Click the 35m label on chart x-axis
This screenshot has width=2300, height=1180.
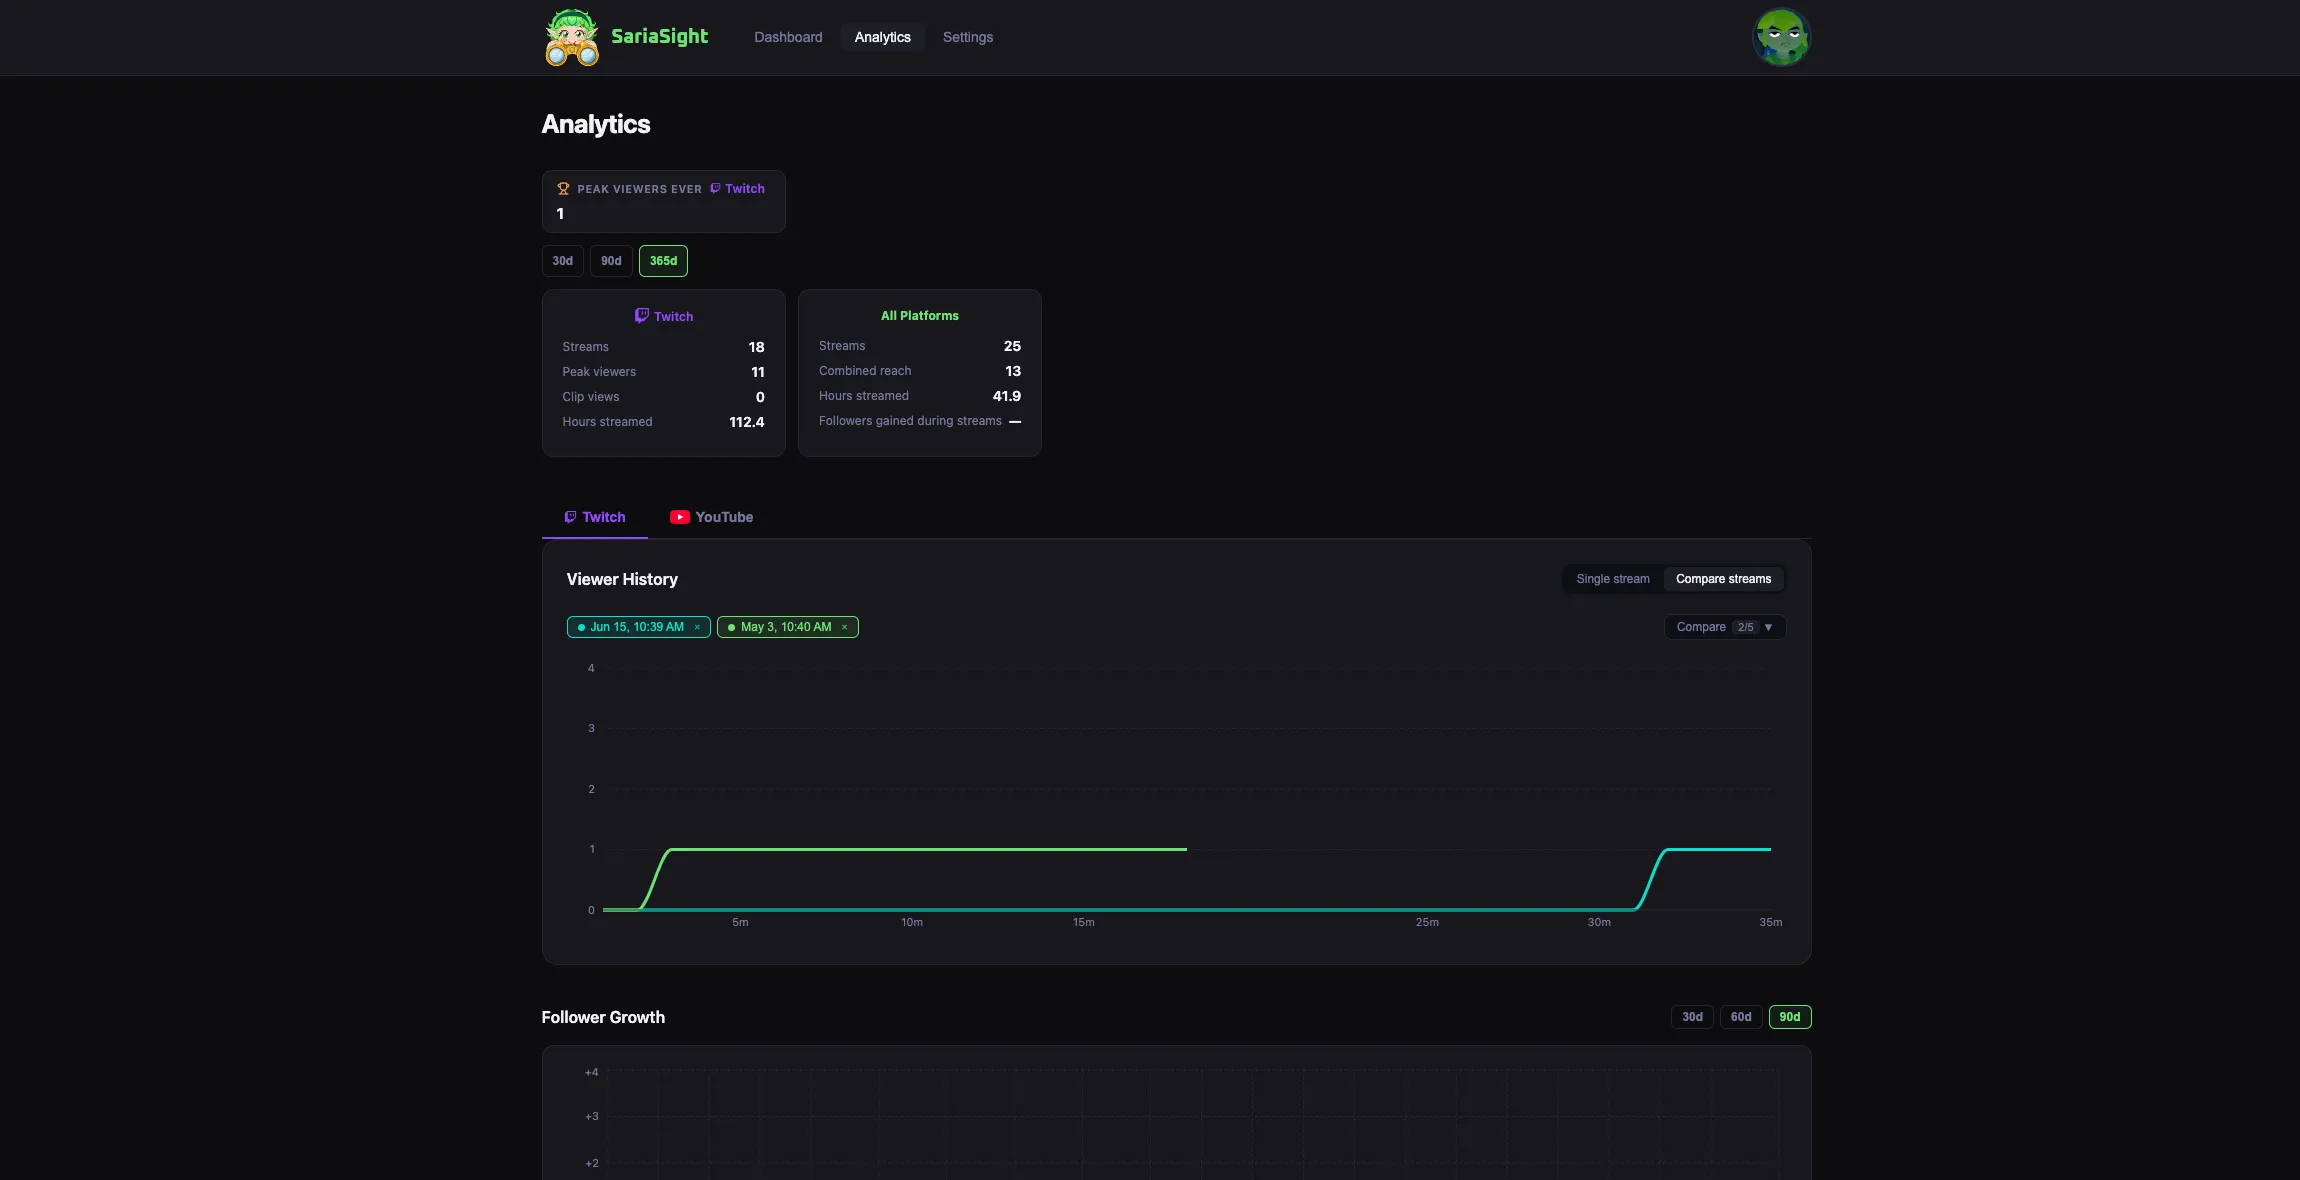point(1770,922)
